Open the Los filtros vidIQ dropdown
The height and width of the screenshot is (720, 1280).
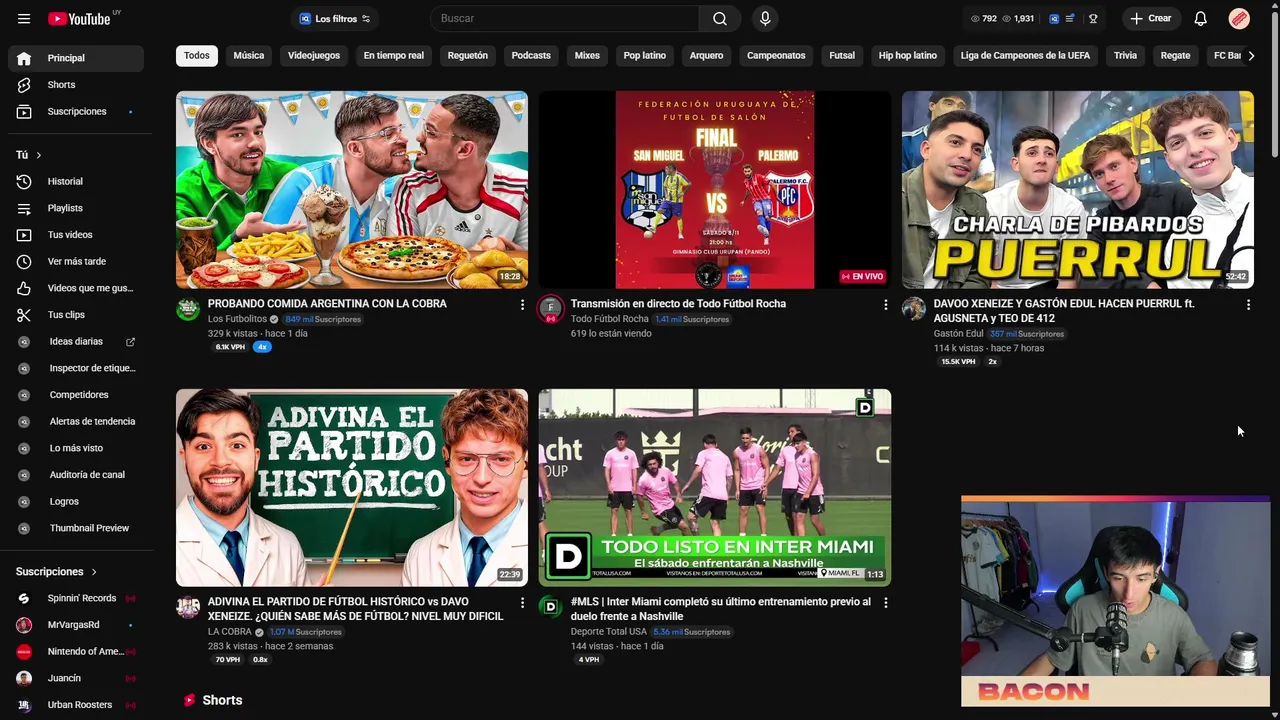(x=334, y=19)
